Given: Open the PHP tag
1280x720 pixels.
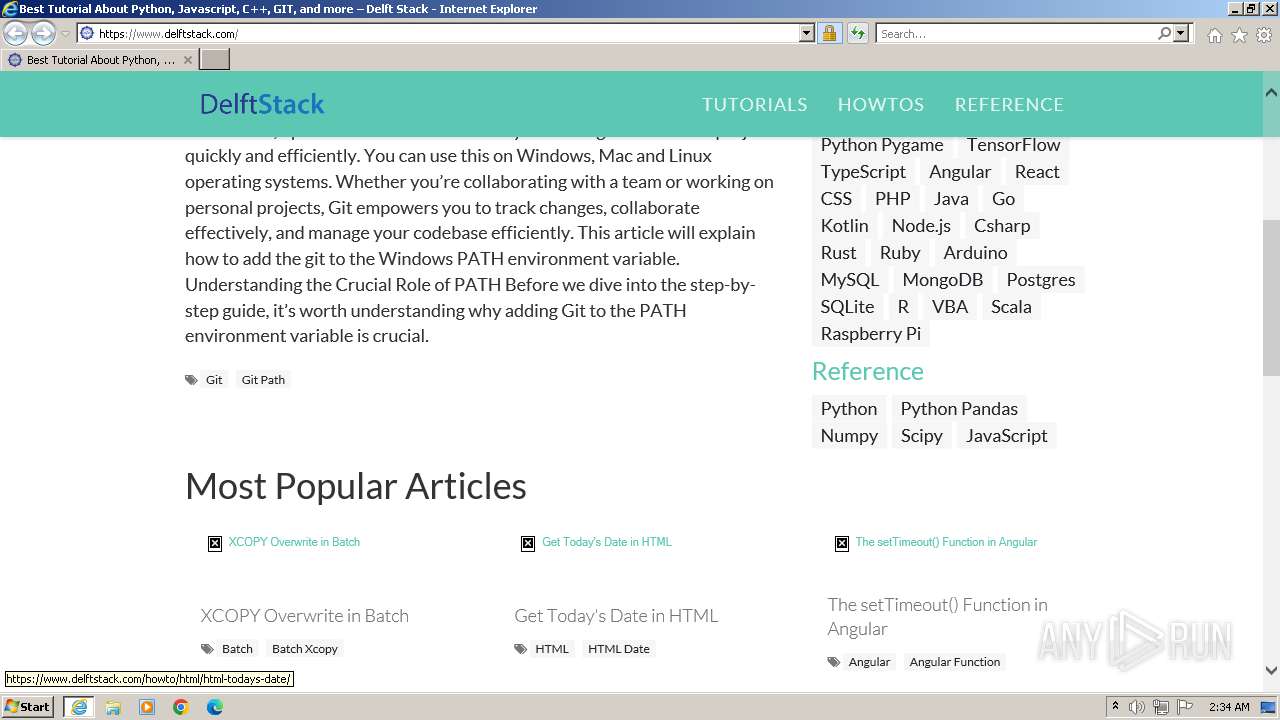Looking at the screenshot, I should 892,199.
